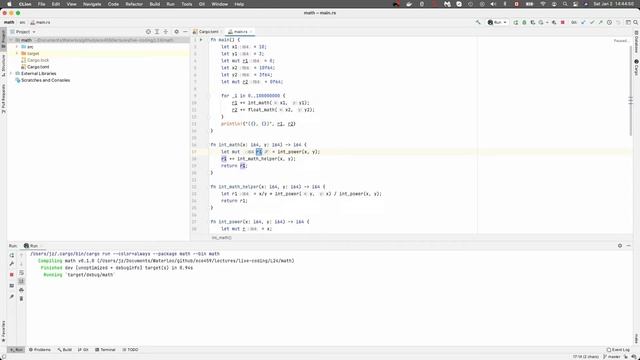Click Collapse All in Project panel

point(166,31)
